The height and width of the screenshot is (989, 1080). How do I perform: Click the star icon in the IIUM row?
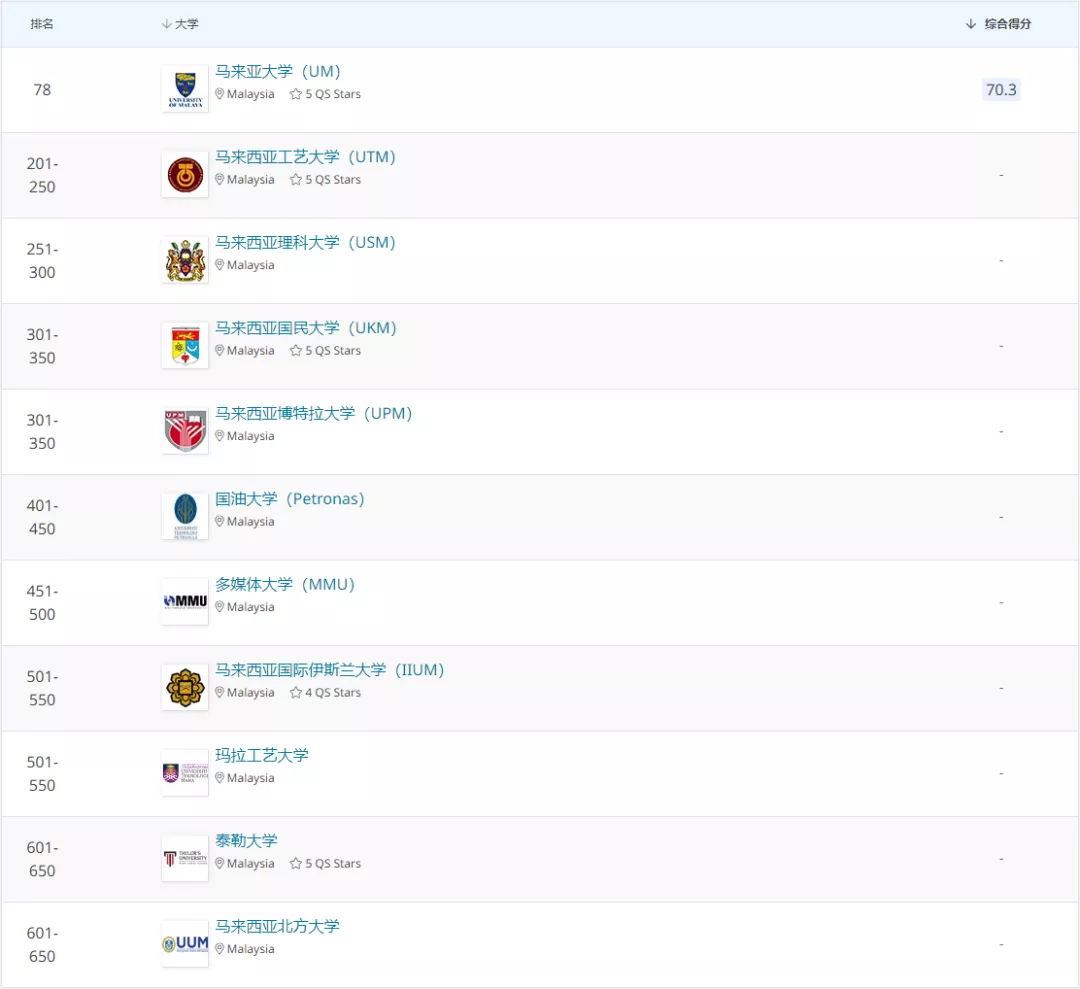pos(295,692)
